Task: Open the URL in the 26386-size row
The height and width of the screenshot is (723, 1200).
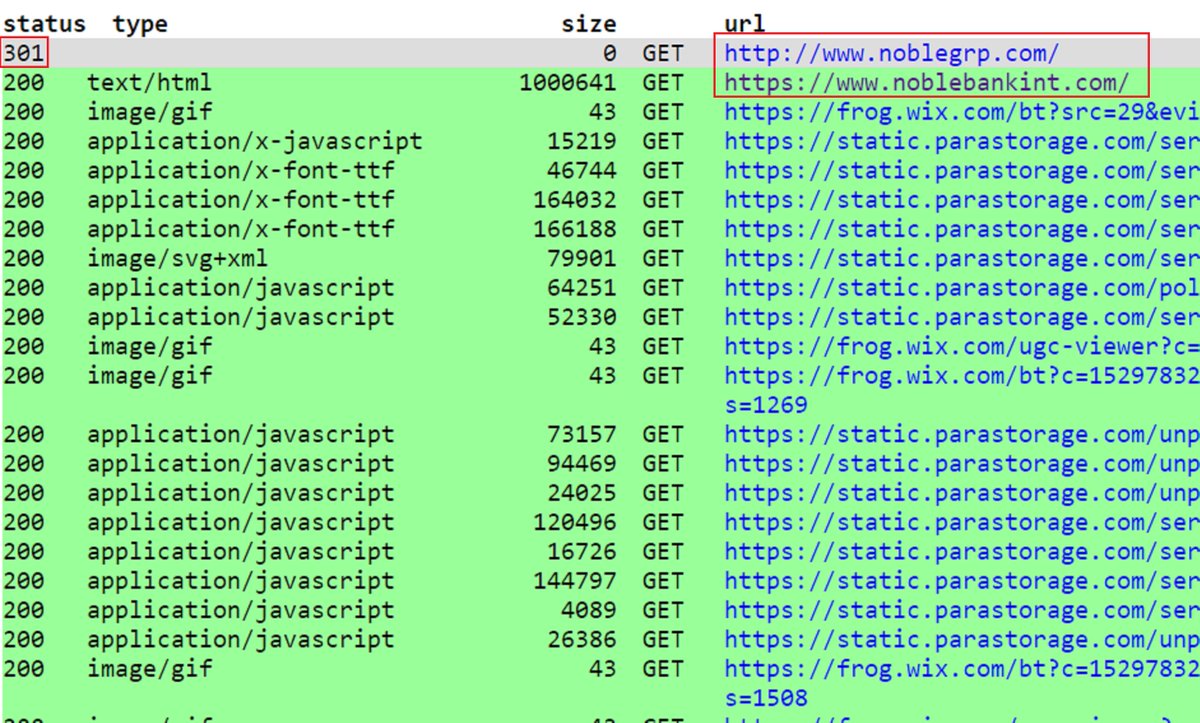Action: pos(962,639)
